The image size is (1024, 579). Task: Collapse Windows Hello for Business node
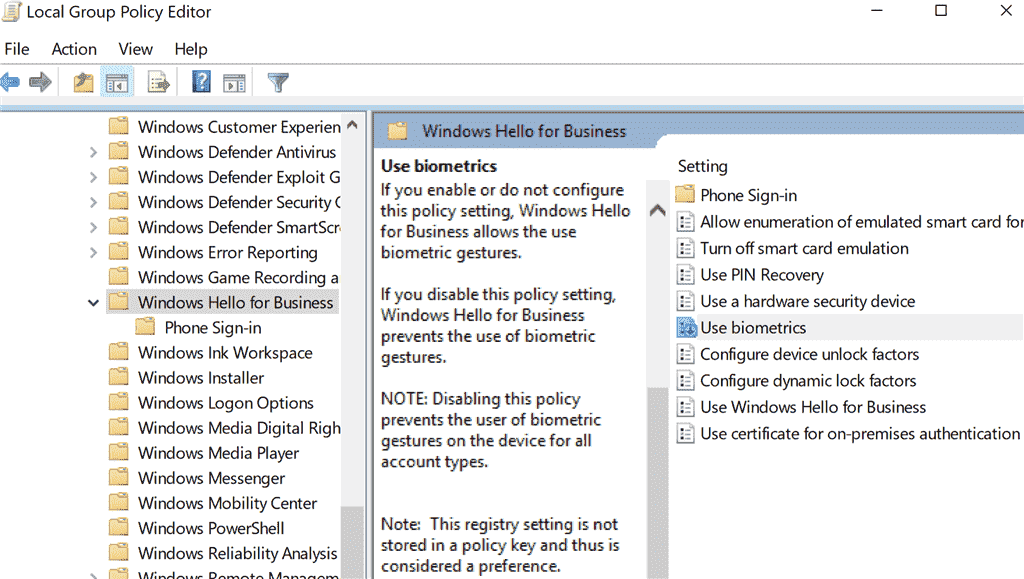click(93, 303)
